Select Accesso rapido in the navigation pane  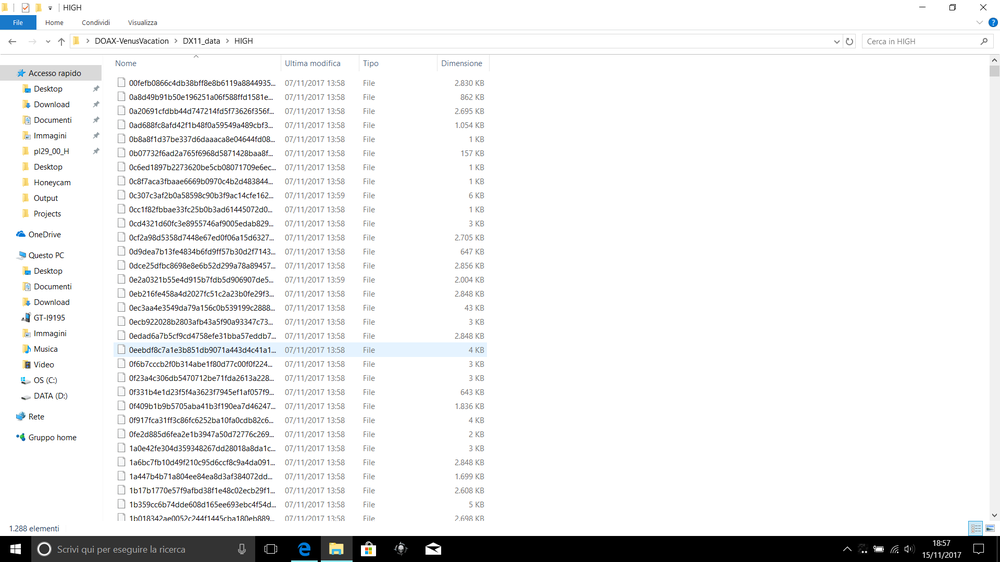point(50,73)
